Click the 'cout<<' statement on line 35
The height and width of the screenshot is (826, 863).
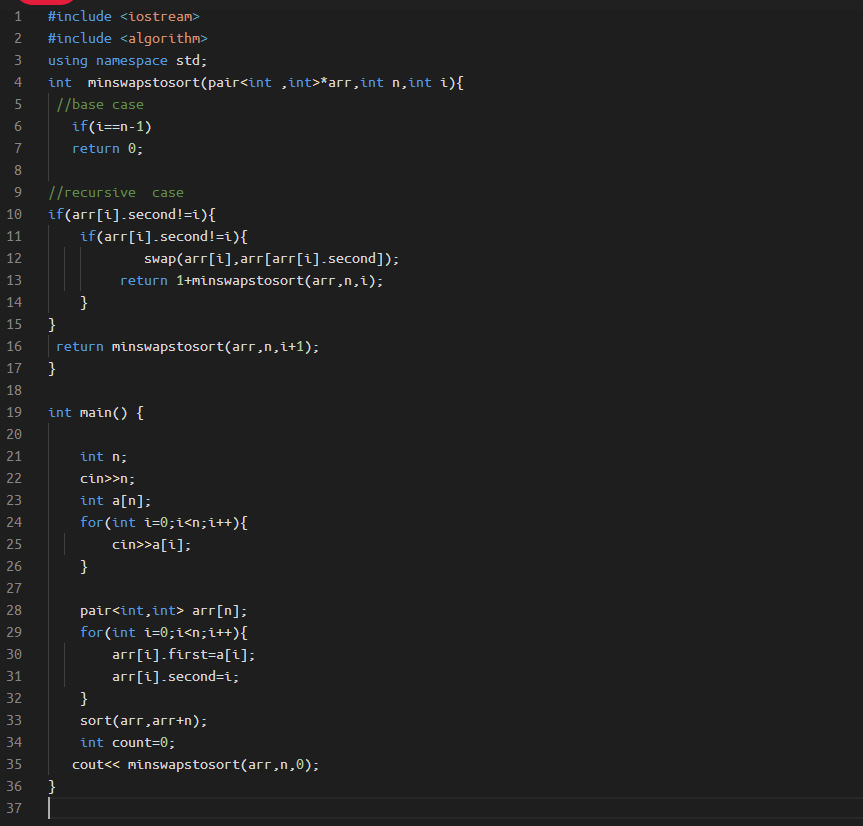[x=94, y=764]
